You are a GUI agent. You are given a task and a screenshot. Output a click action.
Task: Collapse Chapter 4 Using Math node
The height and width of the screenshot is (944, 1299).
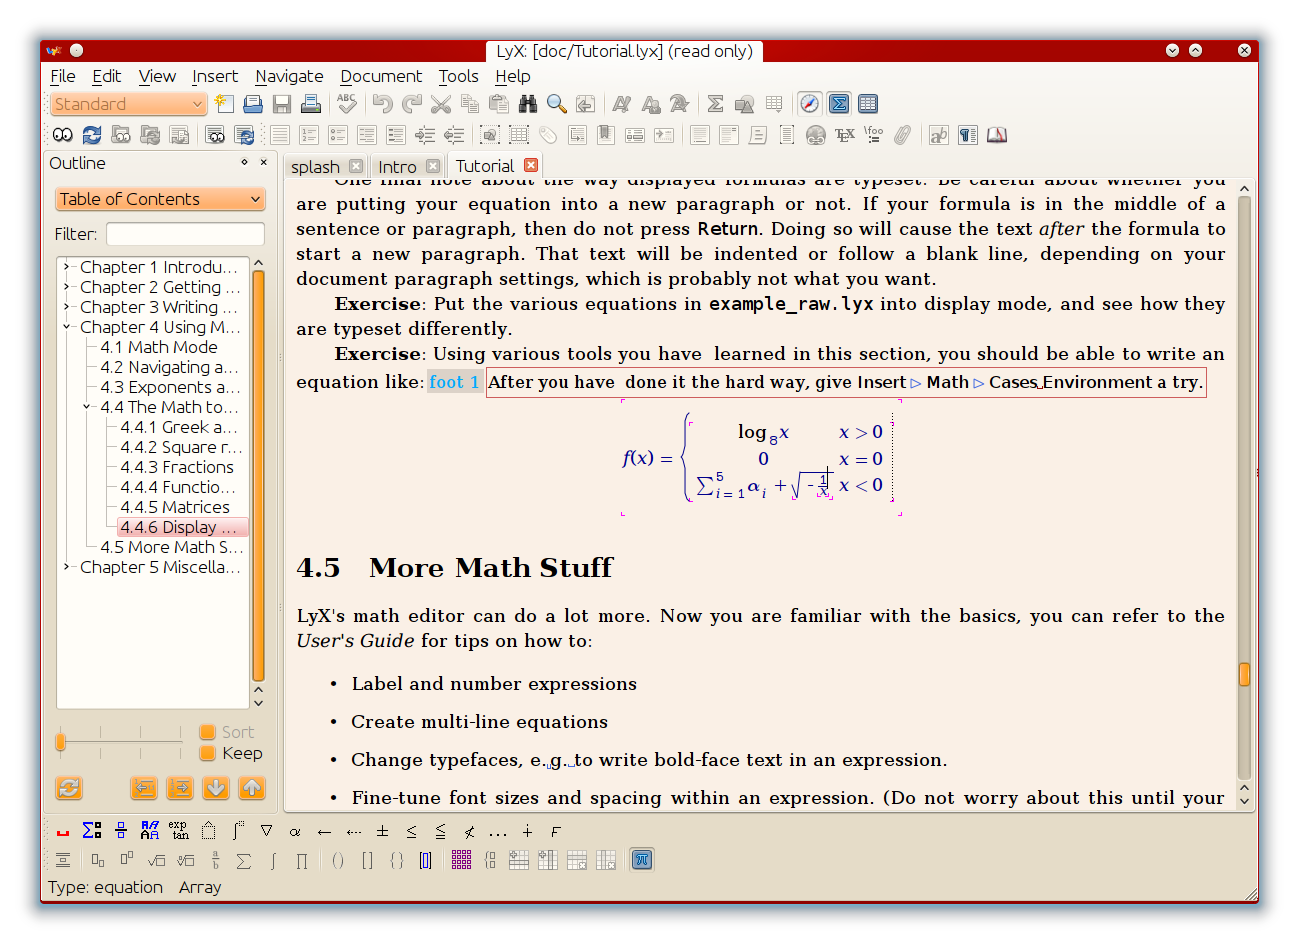pos(66,327)
